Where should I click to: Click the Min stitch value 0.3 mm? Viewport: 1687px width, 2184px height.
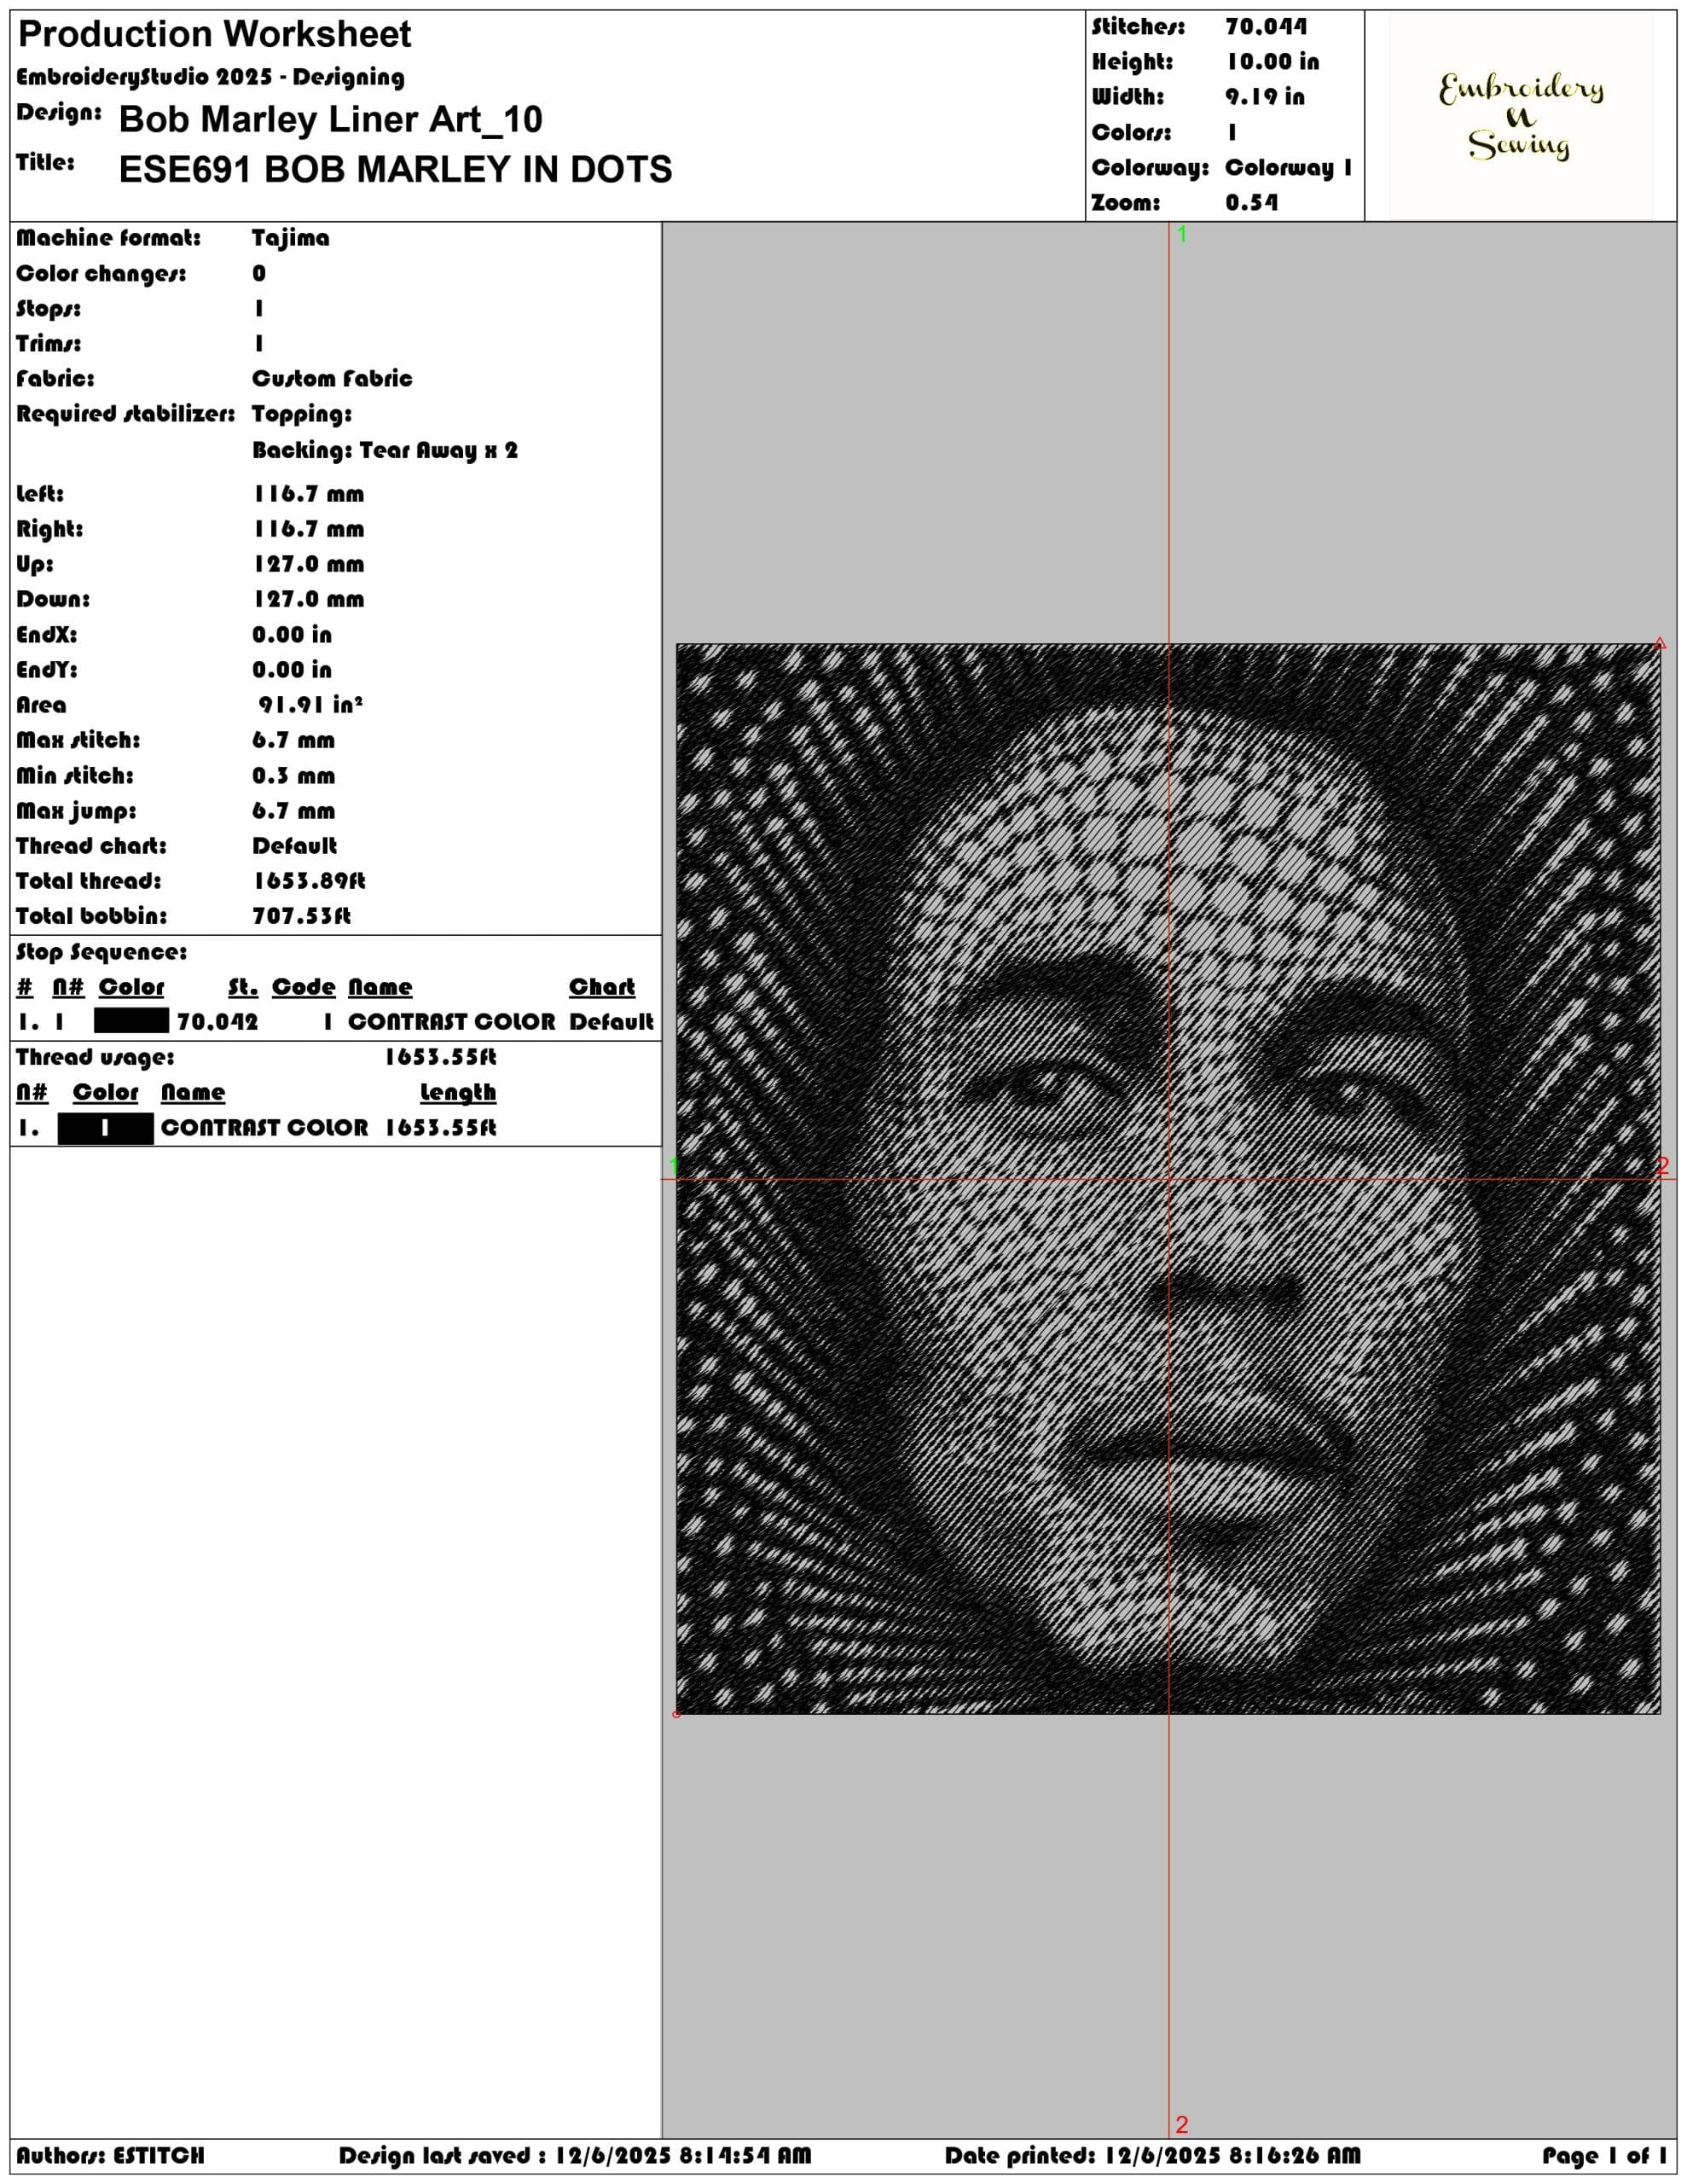coord(293,776)
